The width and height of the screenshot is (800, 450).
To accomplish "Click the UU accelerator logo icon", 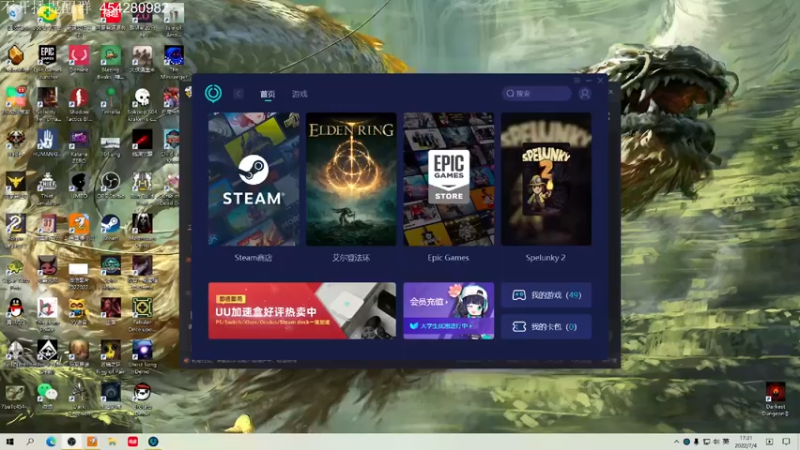I will [x=213, y=93].
